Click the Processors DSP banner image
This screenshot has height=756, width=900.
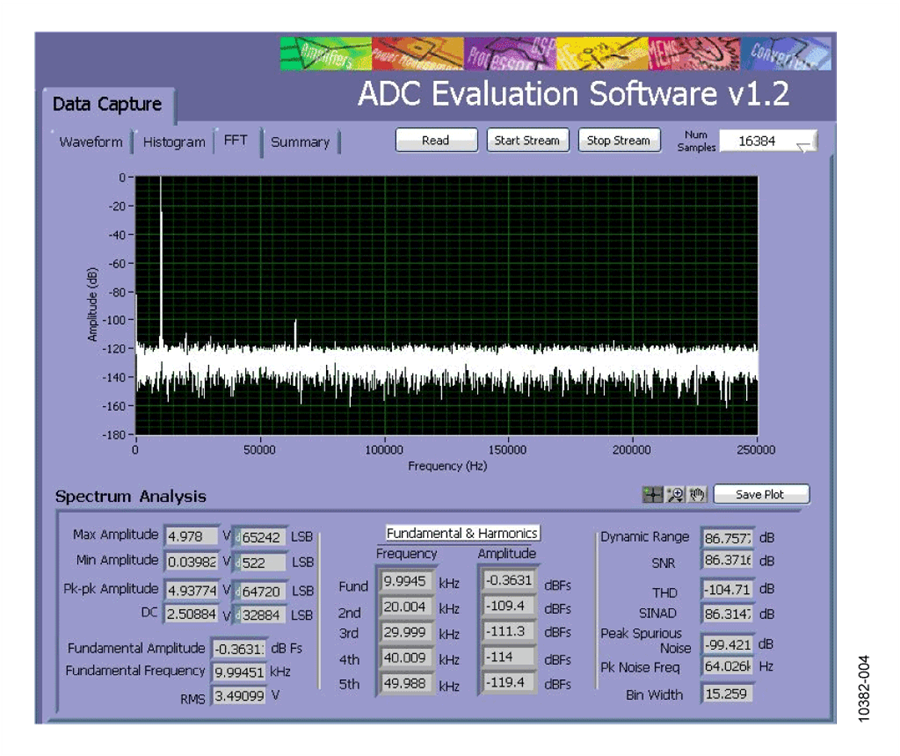pos(510,54)
